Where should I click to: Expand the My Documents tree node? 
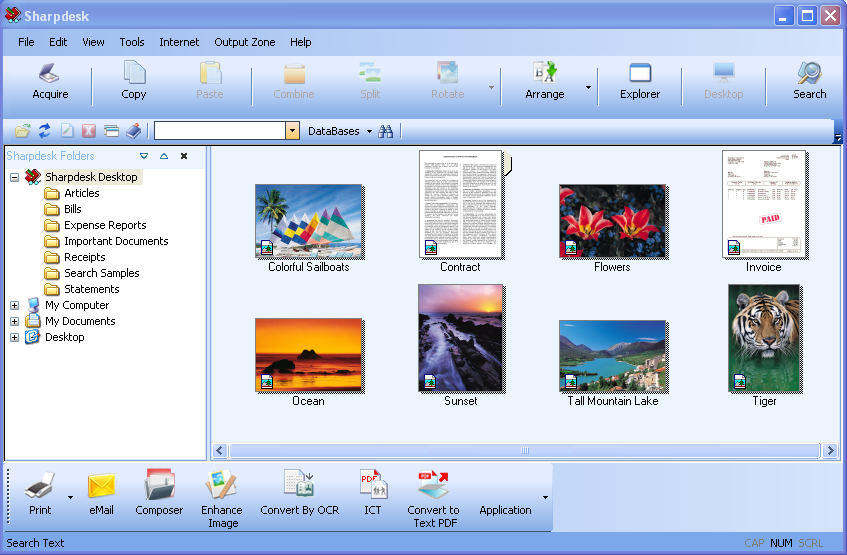(15, 322)
